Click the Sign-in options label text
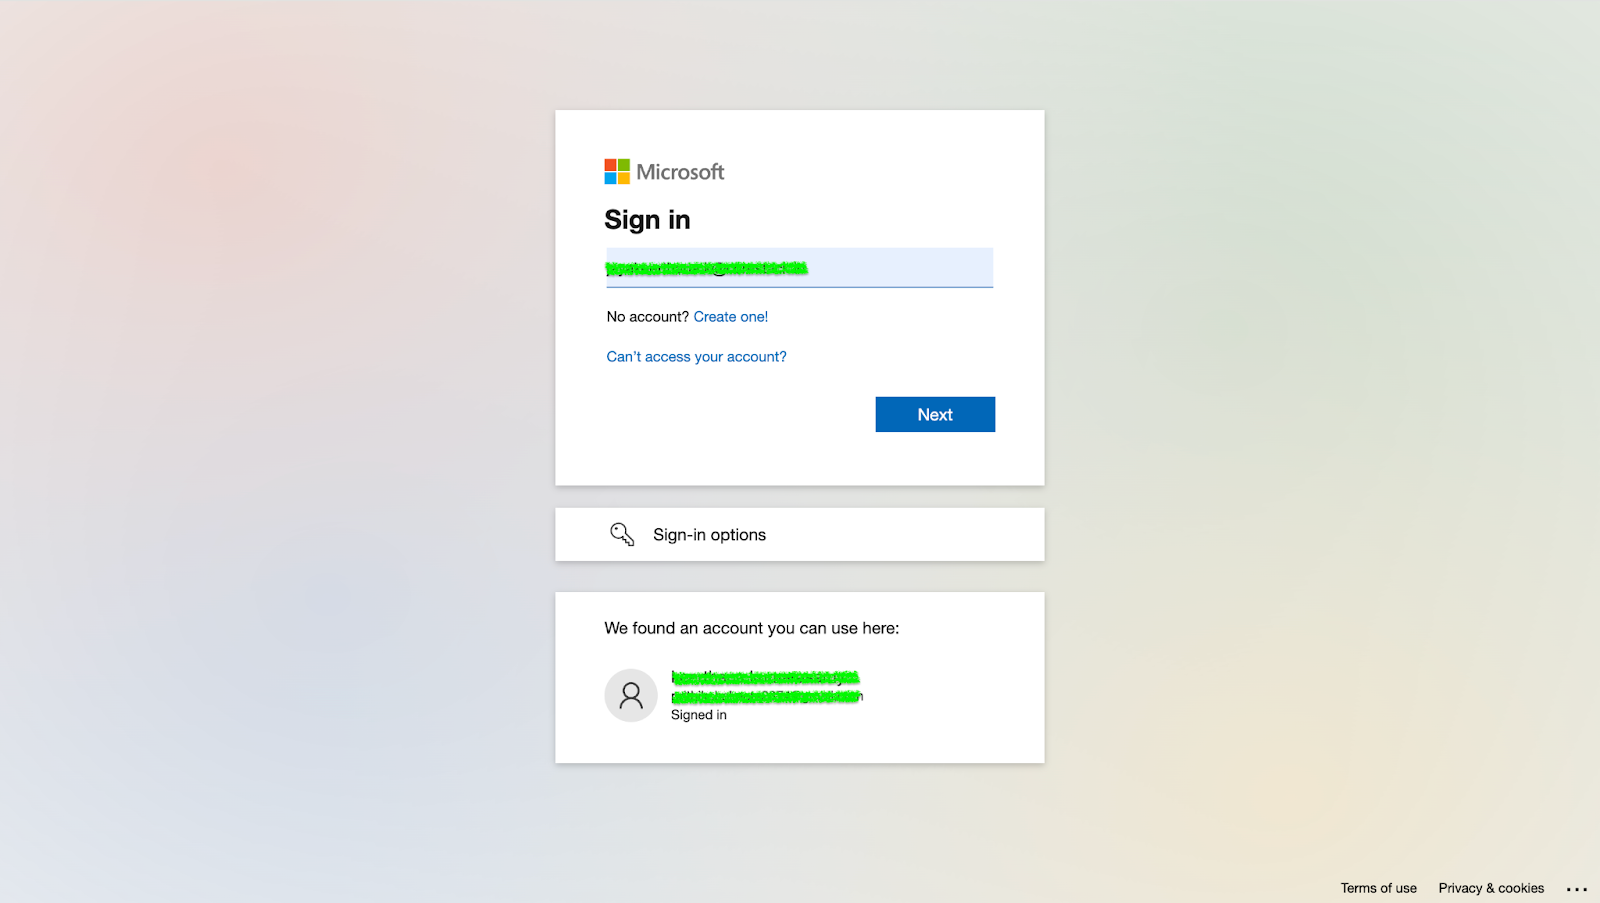 click(710, 535)
